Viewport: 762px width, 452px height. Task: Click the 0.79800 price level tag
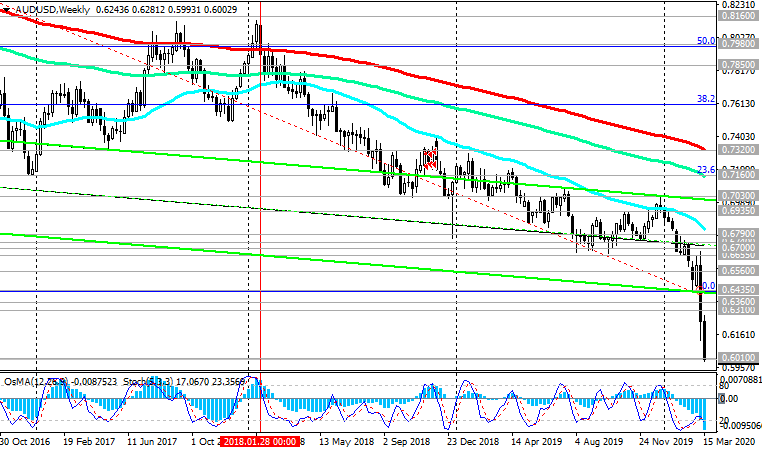pyautogui.click(x=739, y=45)
